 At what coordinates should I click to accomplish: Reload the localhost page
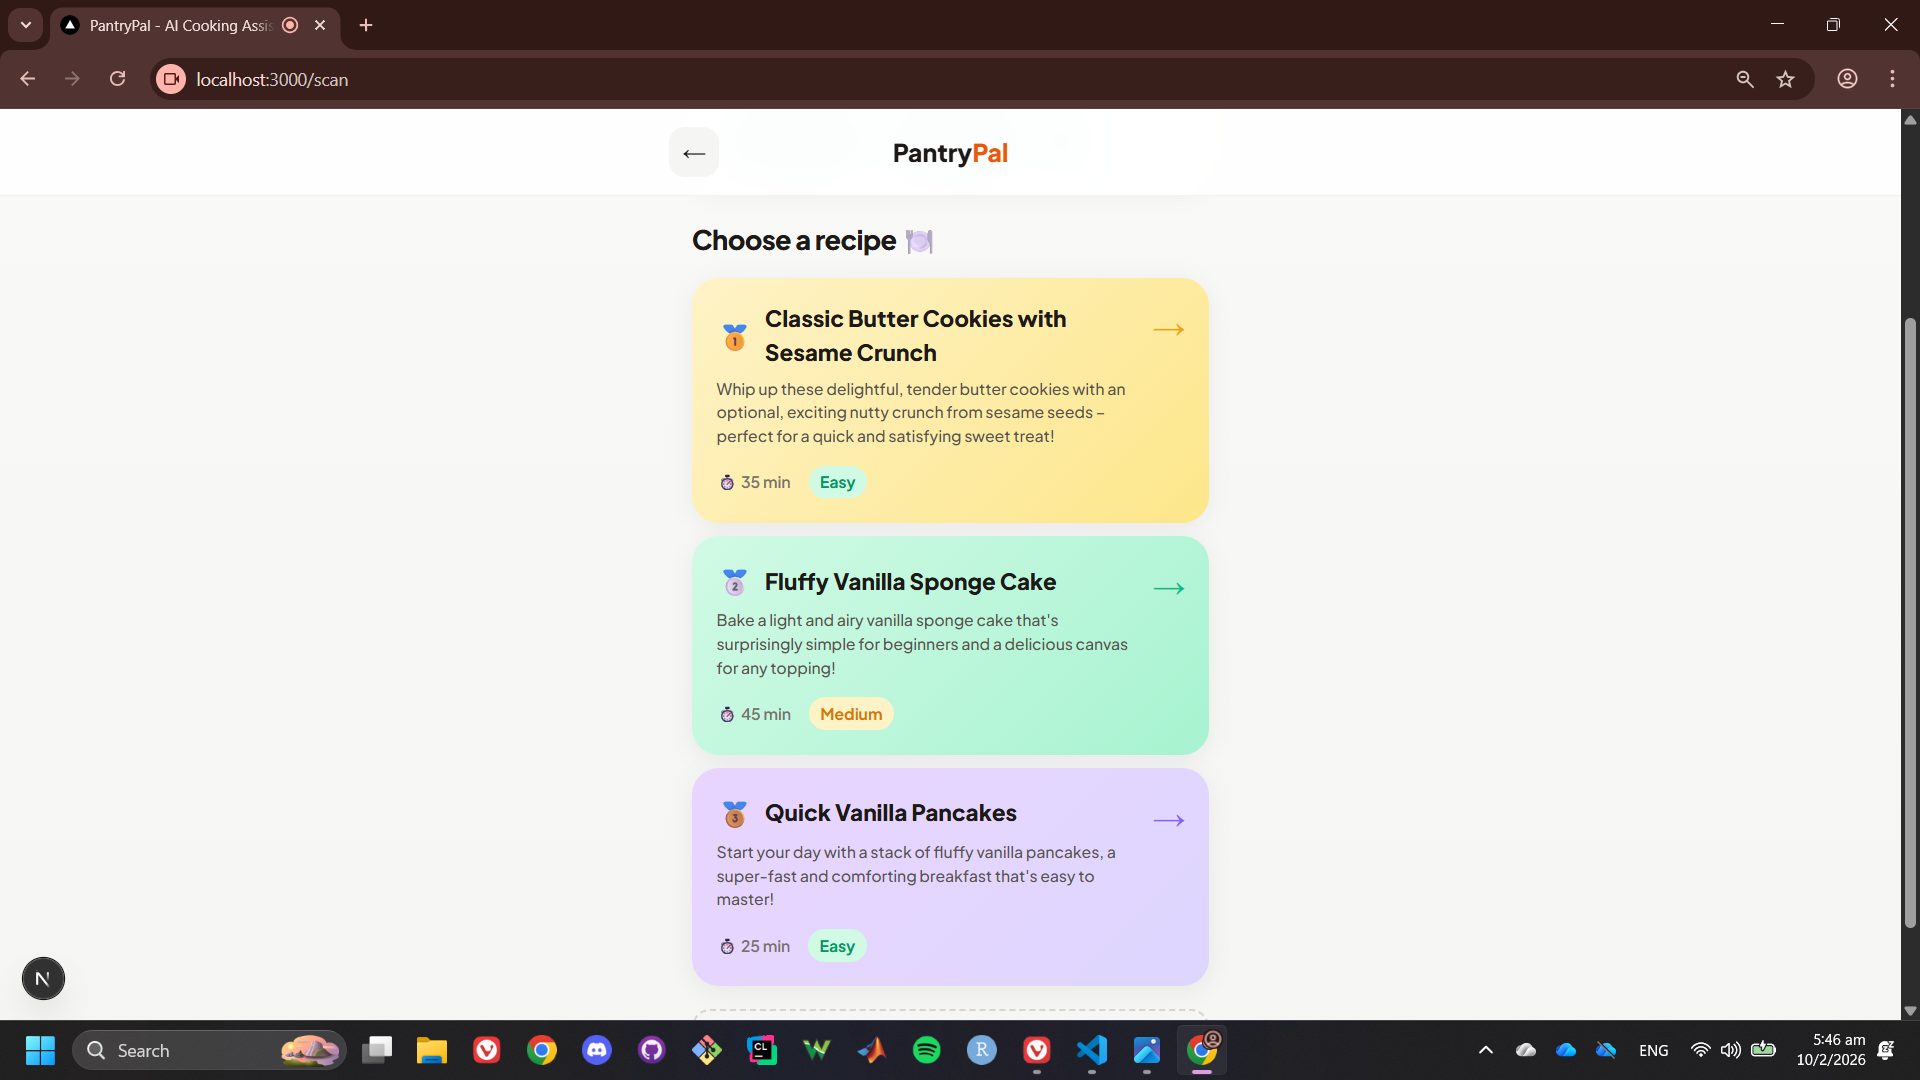117,79
